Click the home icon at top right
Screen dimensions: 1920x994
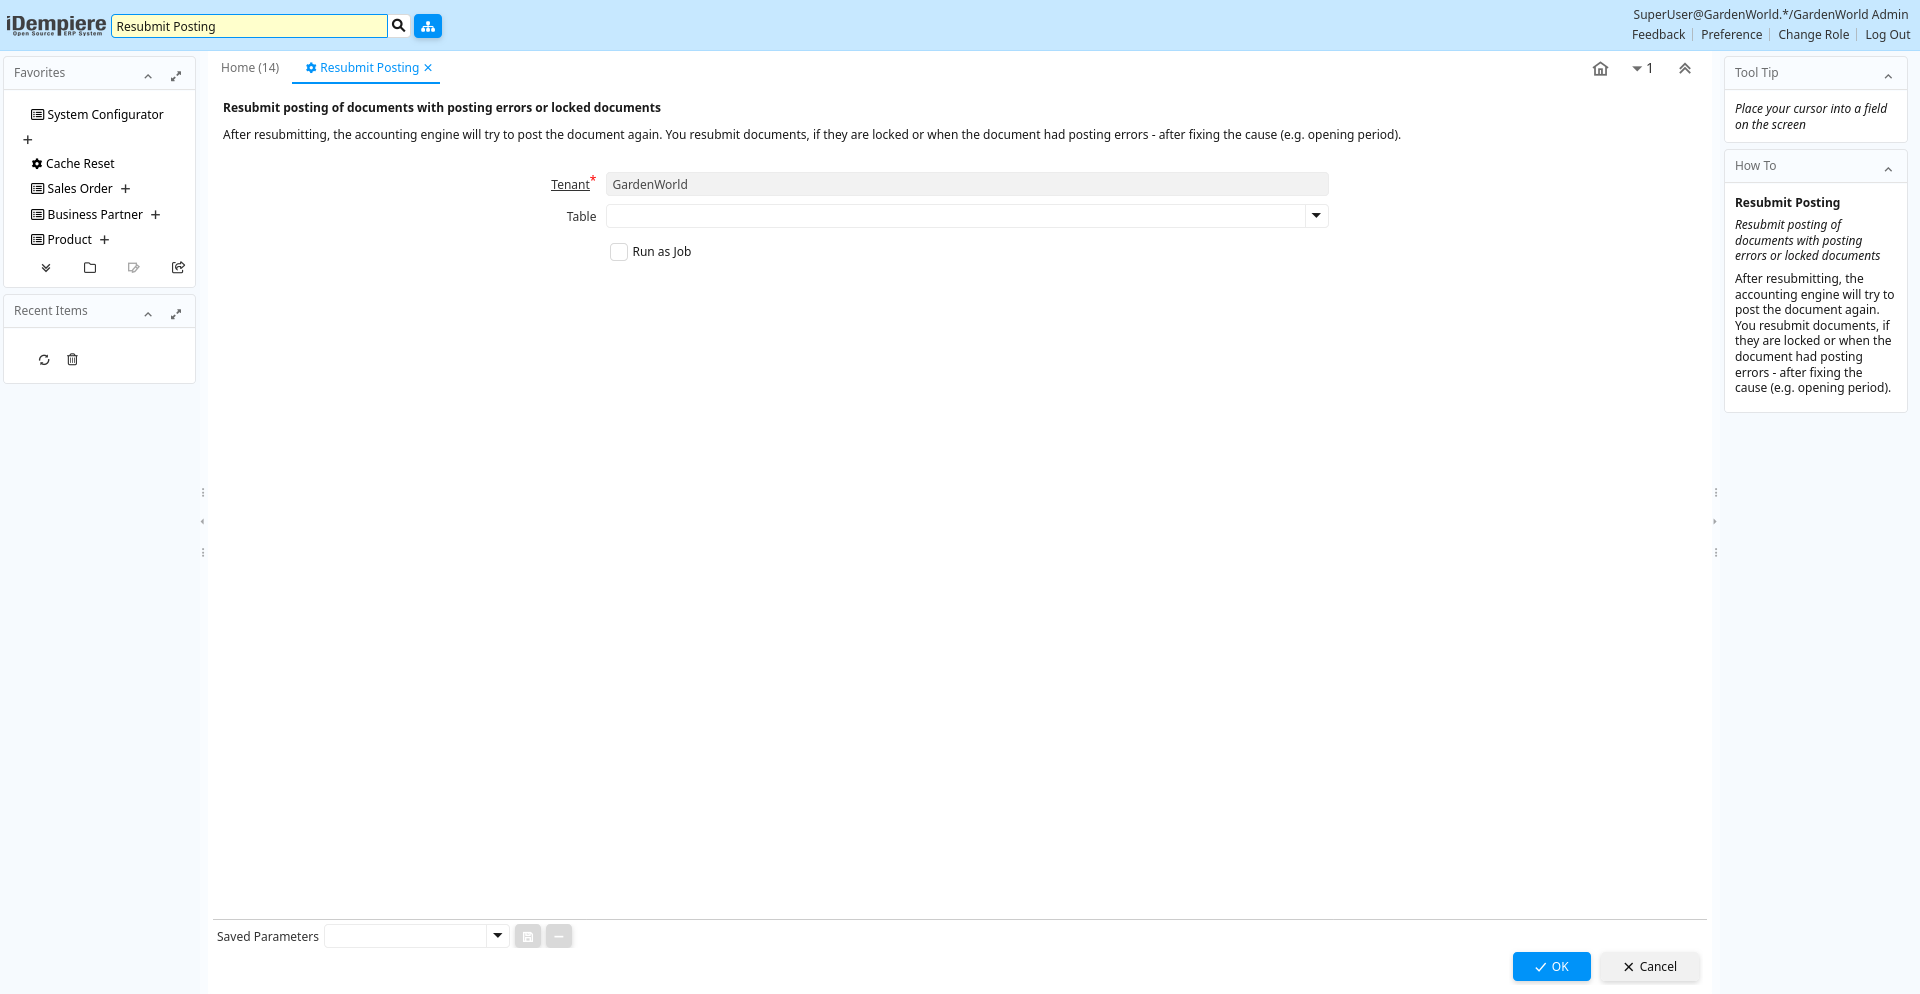[x=1600, y=69]
